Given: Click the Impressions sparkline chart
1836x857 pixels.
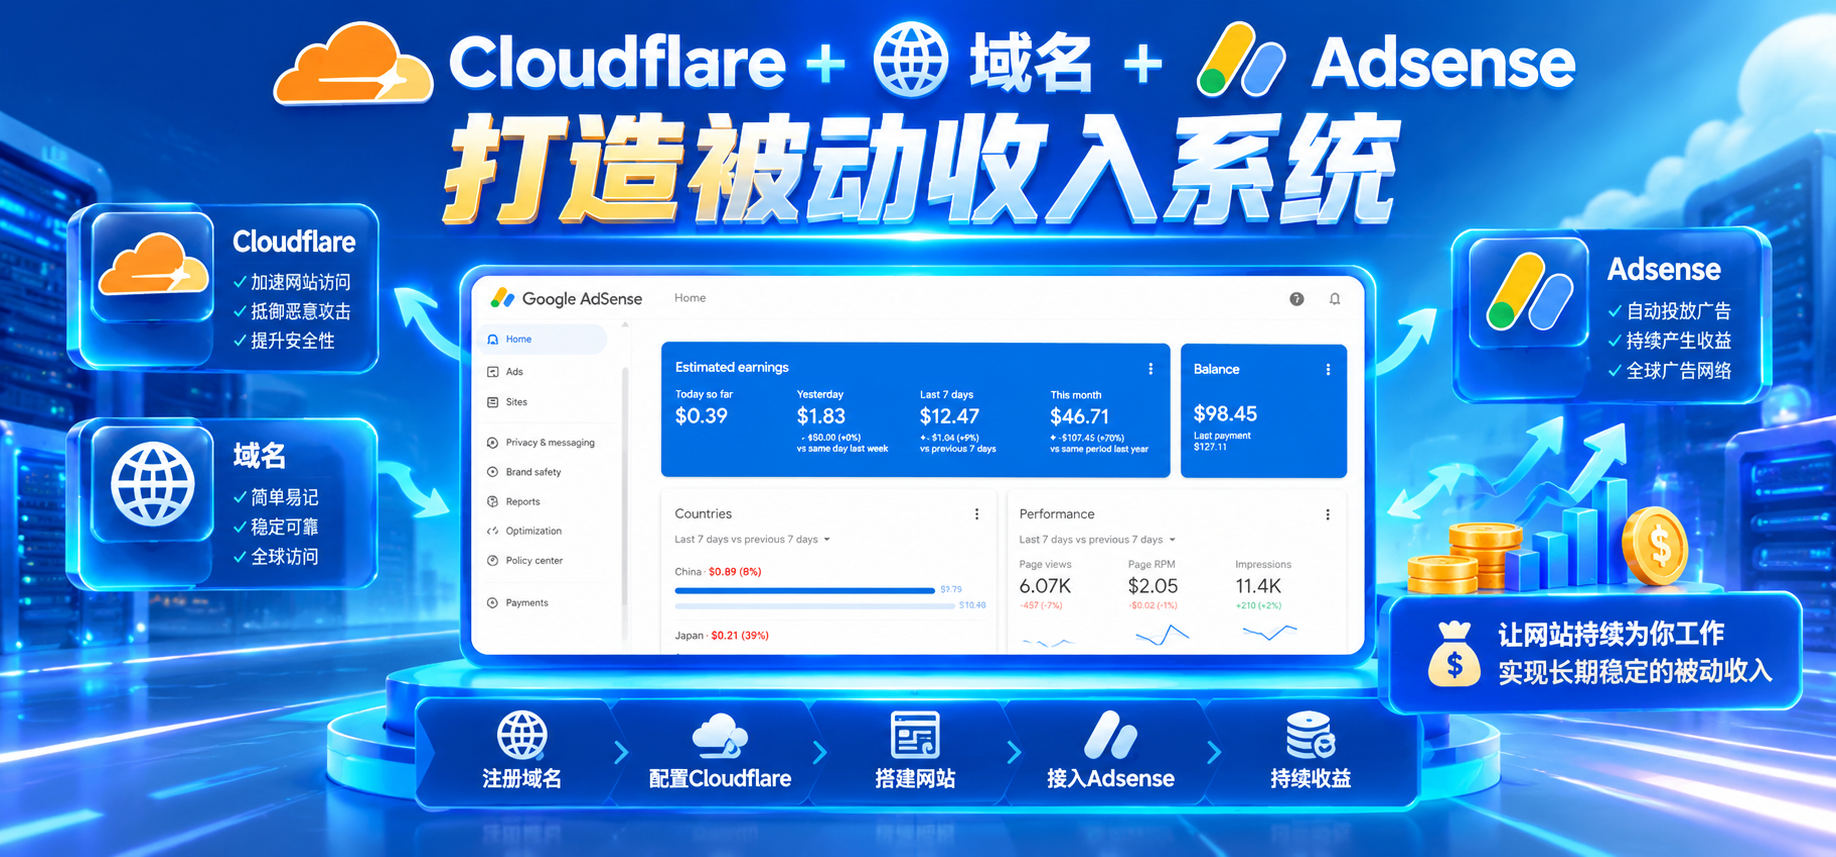Looking at the screenshot, I should 1269,632.
